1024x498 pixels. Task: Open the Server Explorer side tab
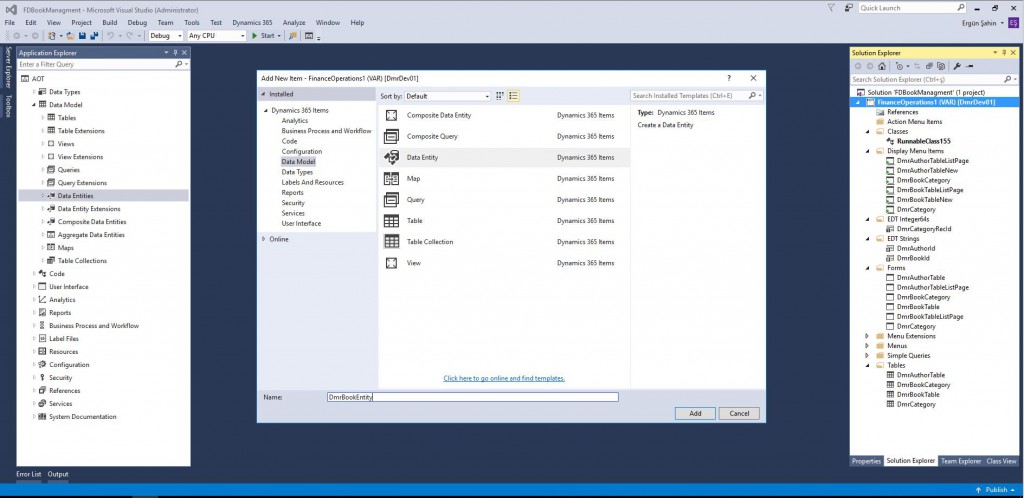8,69
